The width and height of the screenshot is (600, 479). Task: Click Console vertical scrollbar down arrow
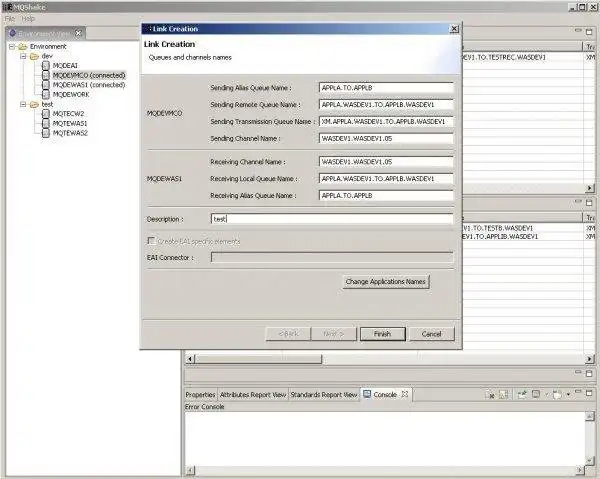click(590, 460)
